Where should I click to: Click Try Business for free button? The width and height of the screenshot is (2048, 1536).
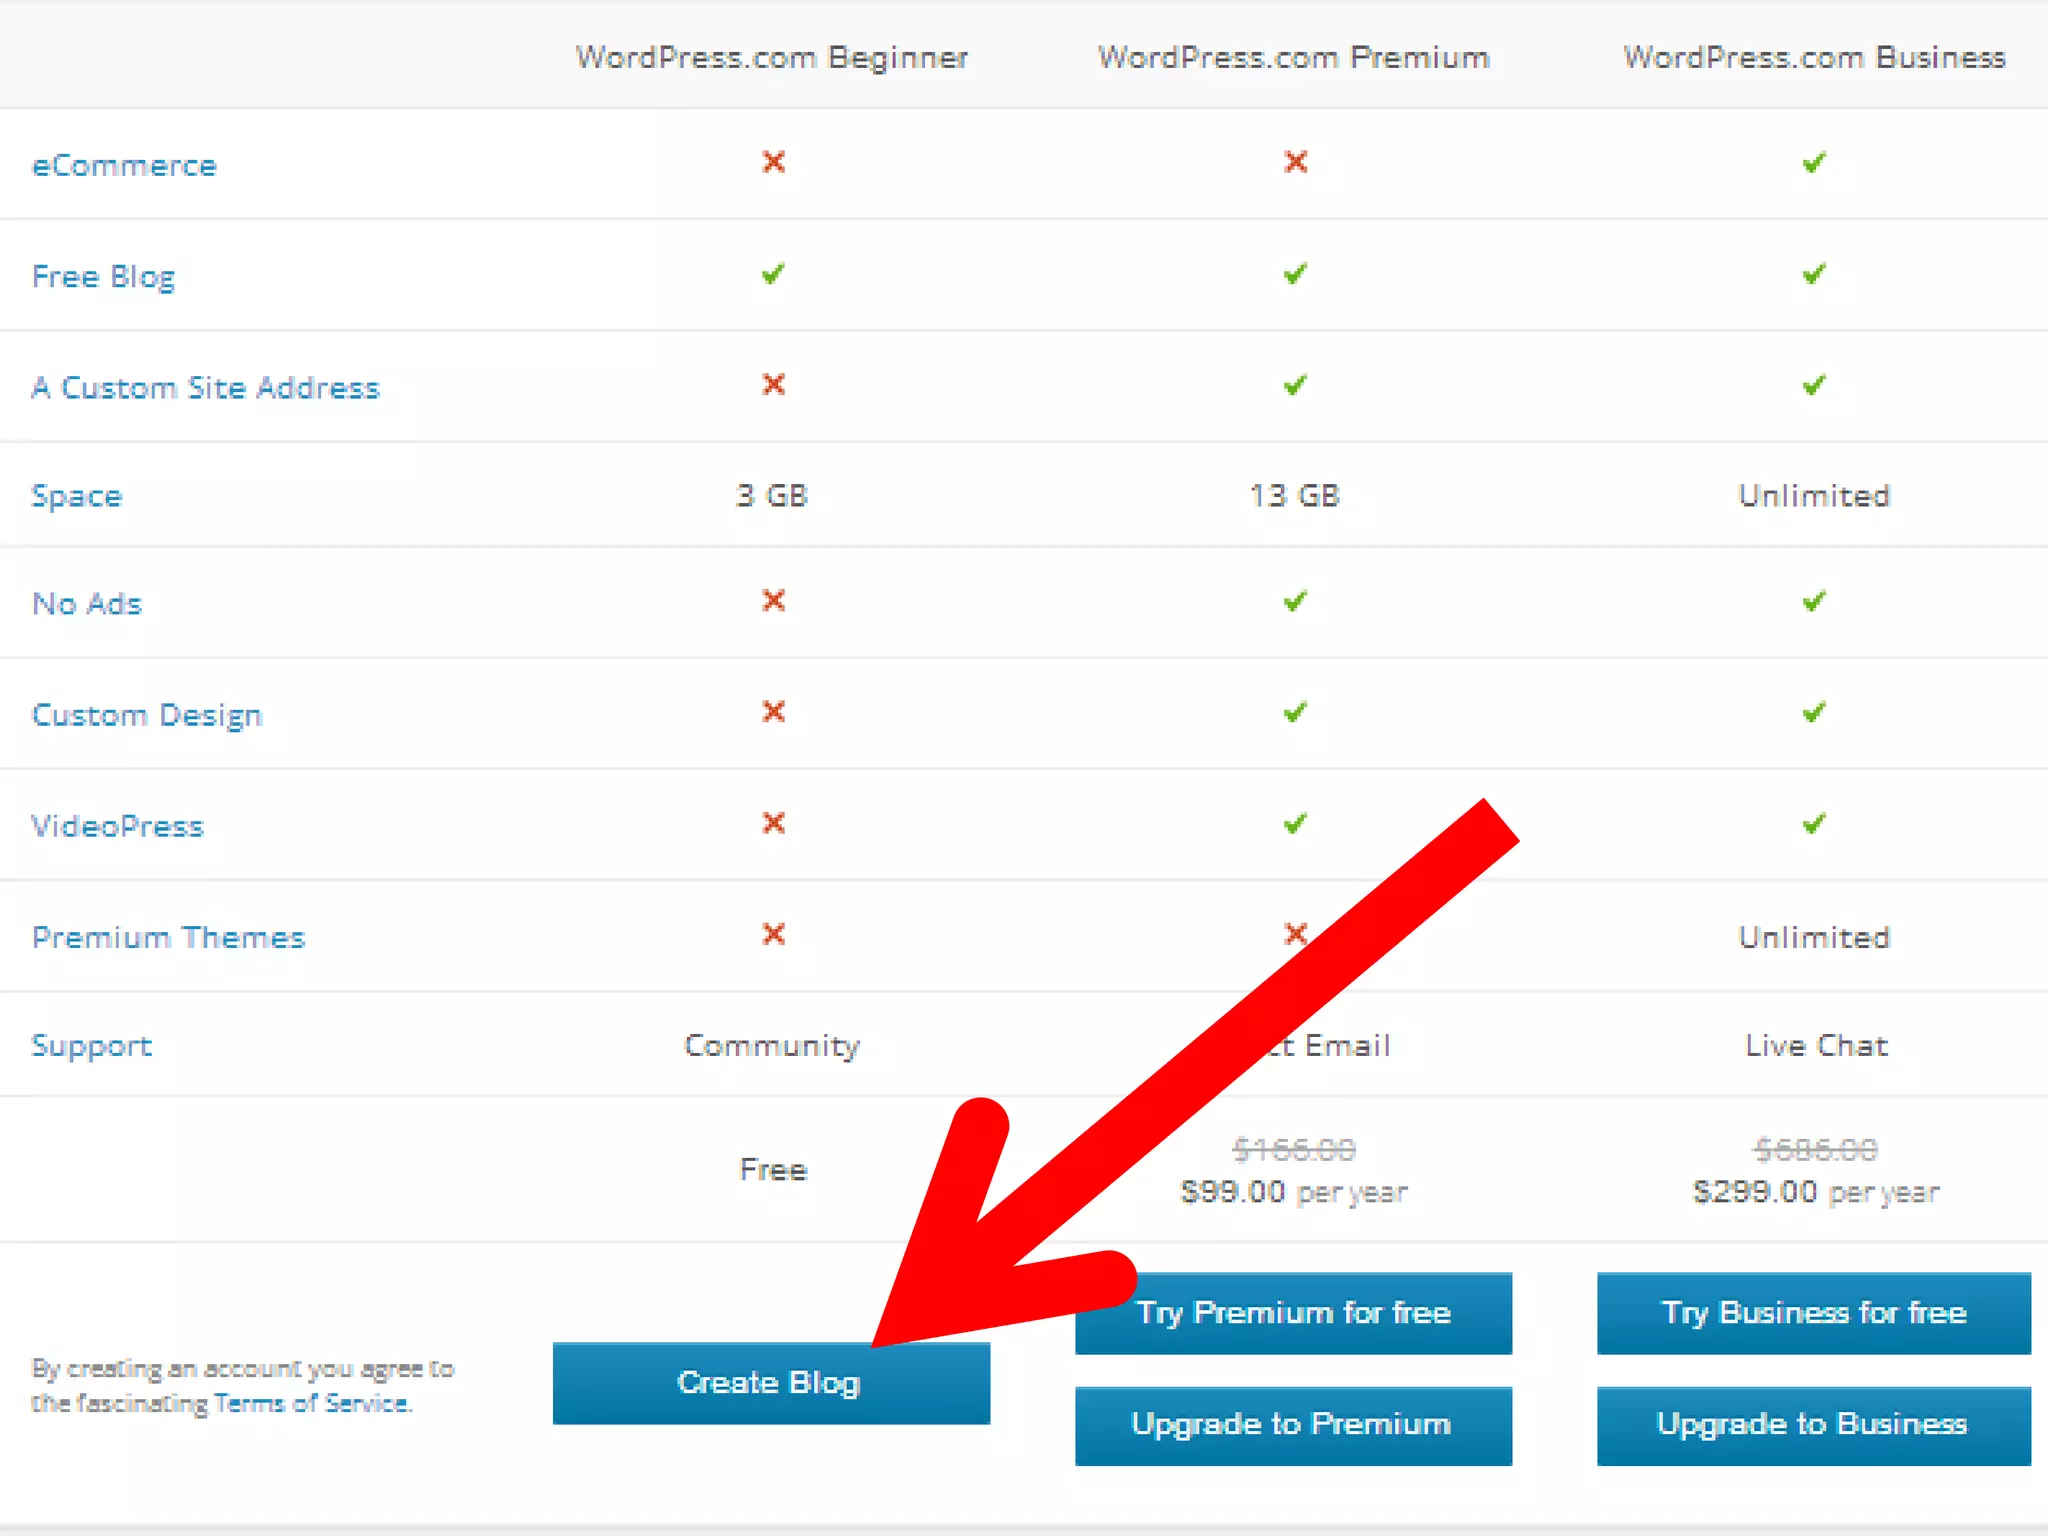[x=1813, y=1313]
